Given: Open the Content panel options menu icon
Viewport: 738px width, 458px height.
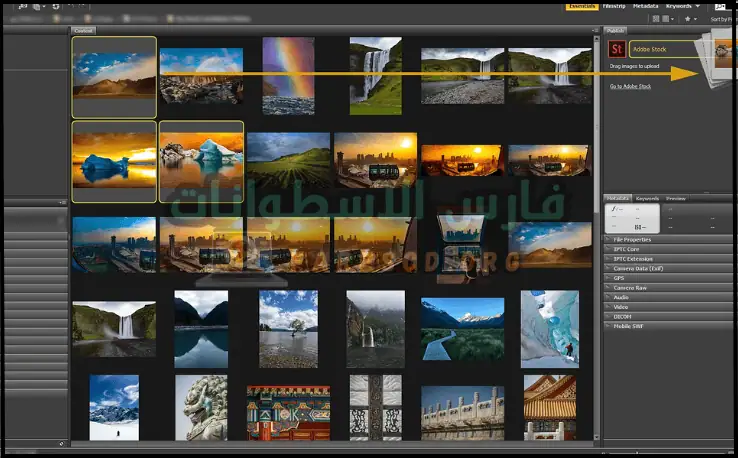Looking at the screenshot, I should click(593, 30).
